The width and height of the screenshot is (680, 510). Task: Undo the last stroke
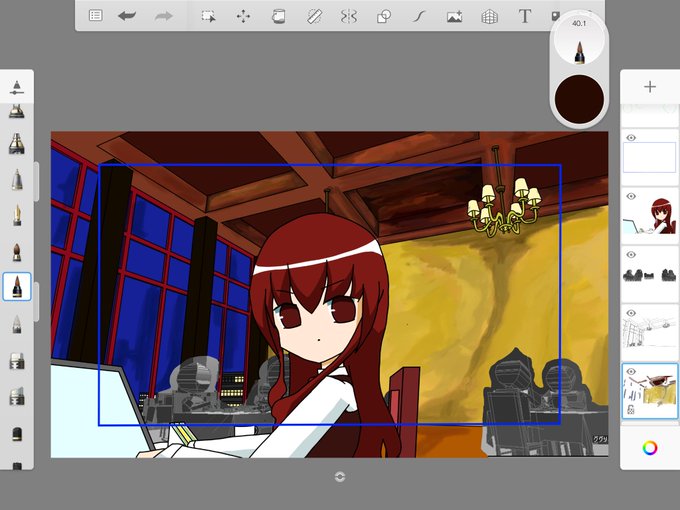pyautogui.click(x=127, y=16)
